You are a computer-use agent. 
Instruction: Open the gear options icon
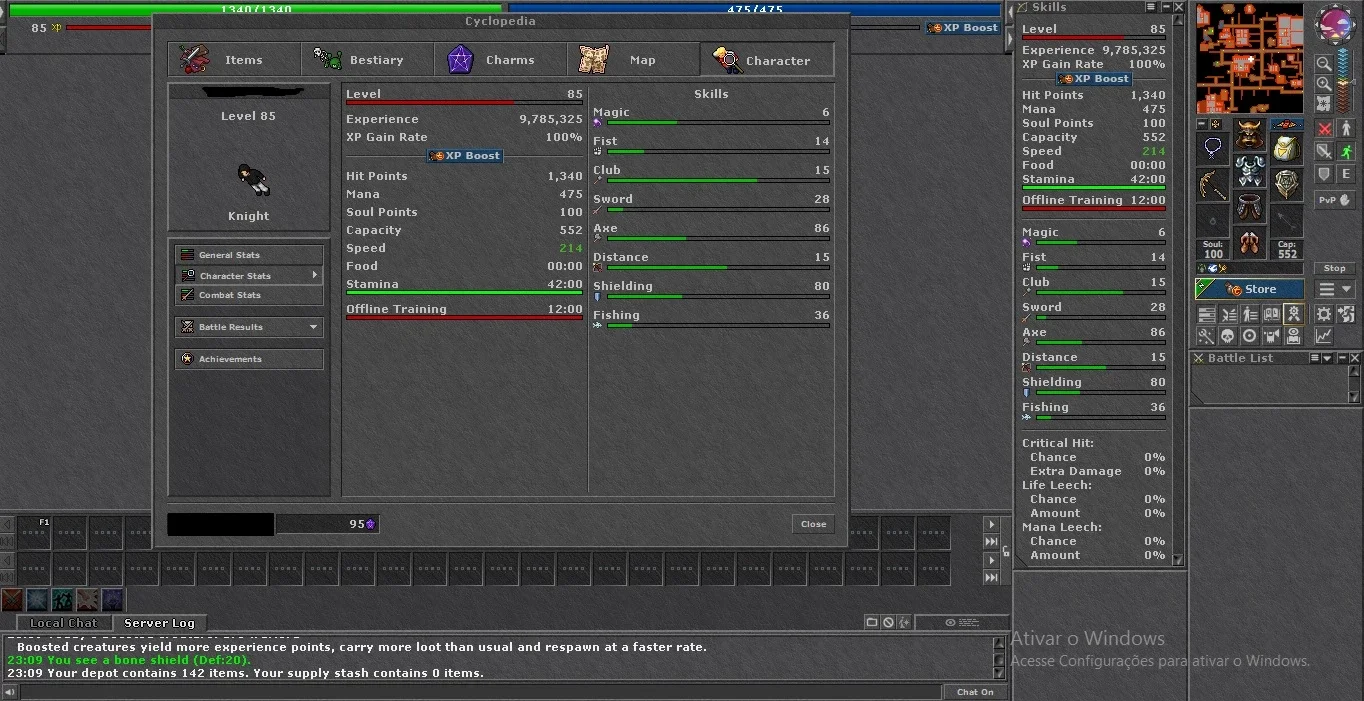(1323, 314)
